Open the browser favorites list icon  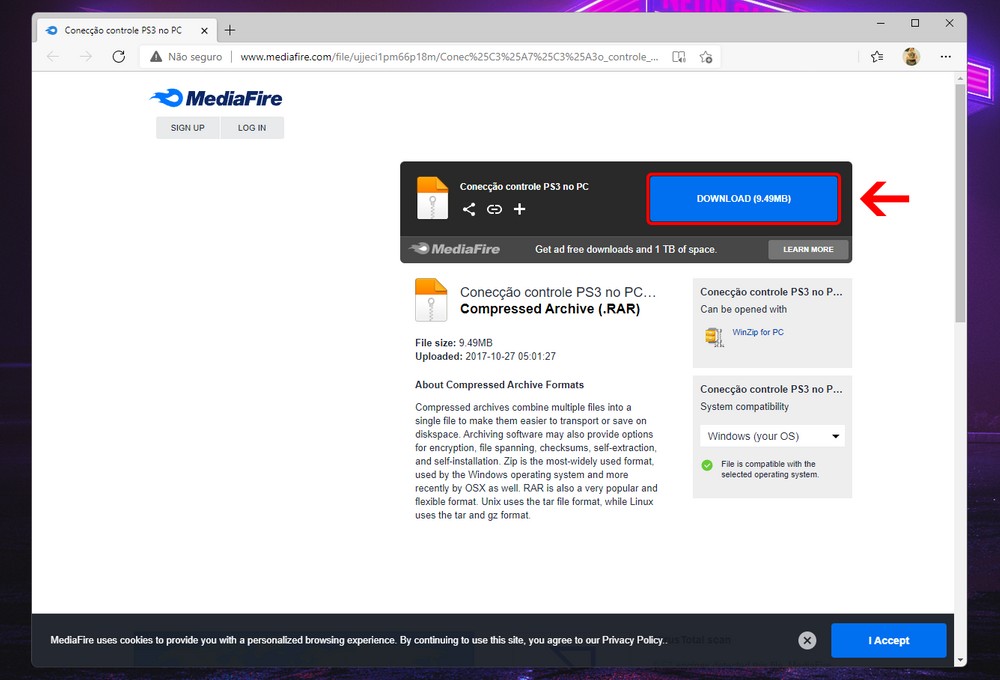tap(877, 57)
